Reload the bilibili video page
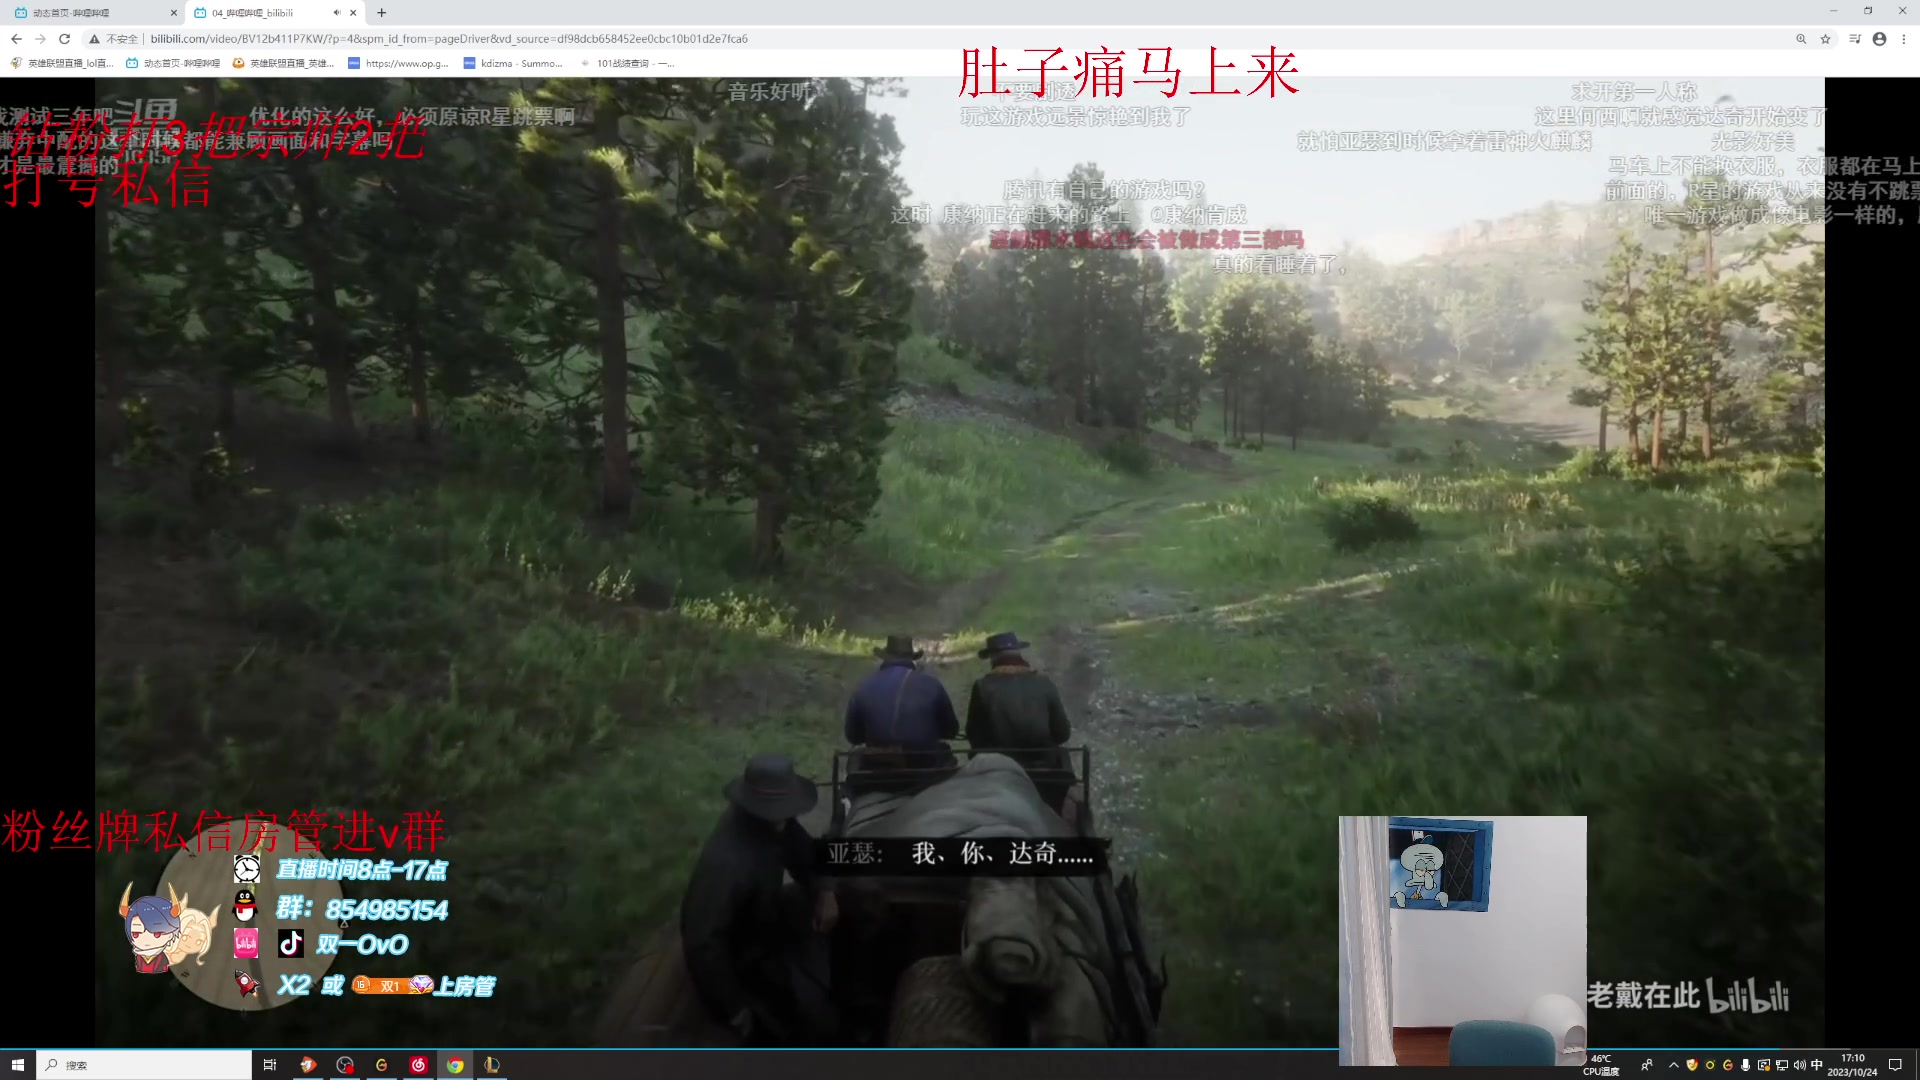 64,39
